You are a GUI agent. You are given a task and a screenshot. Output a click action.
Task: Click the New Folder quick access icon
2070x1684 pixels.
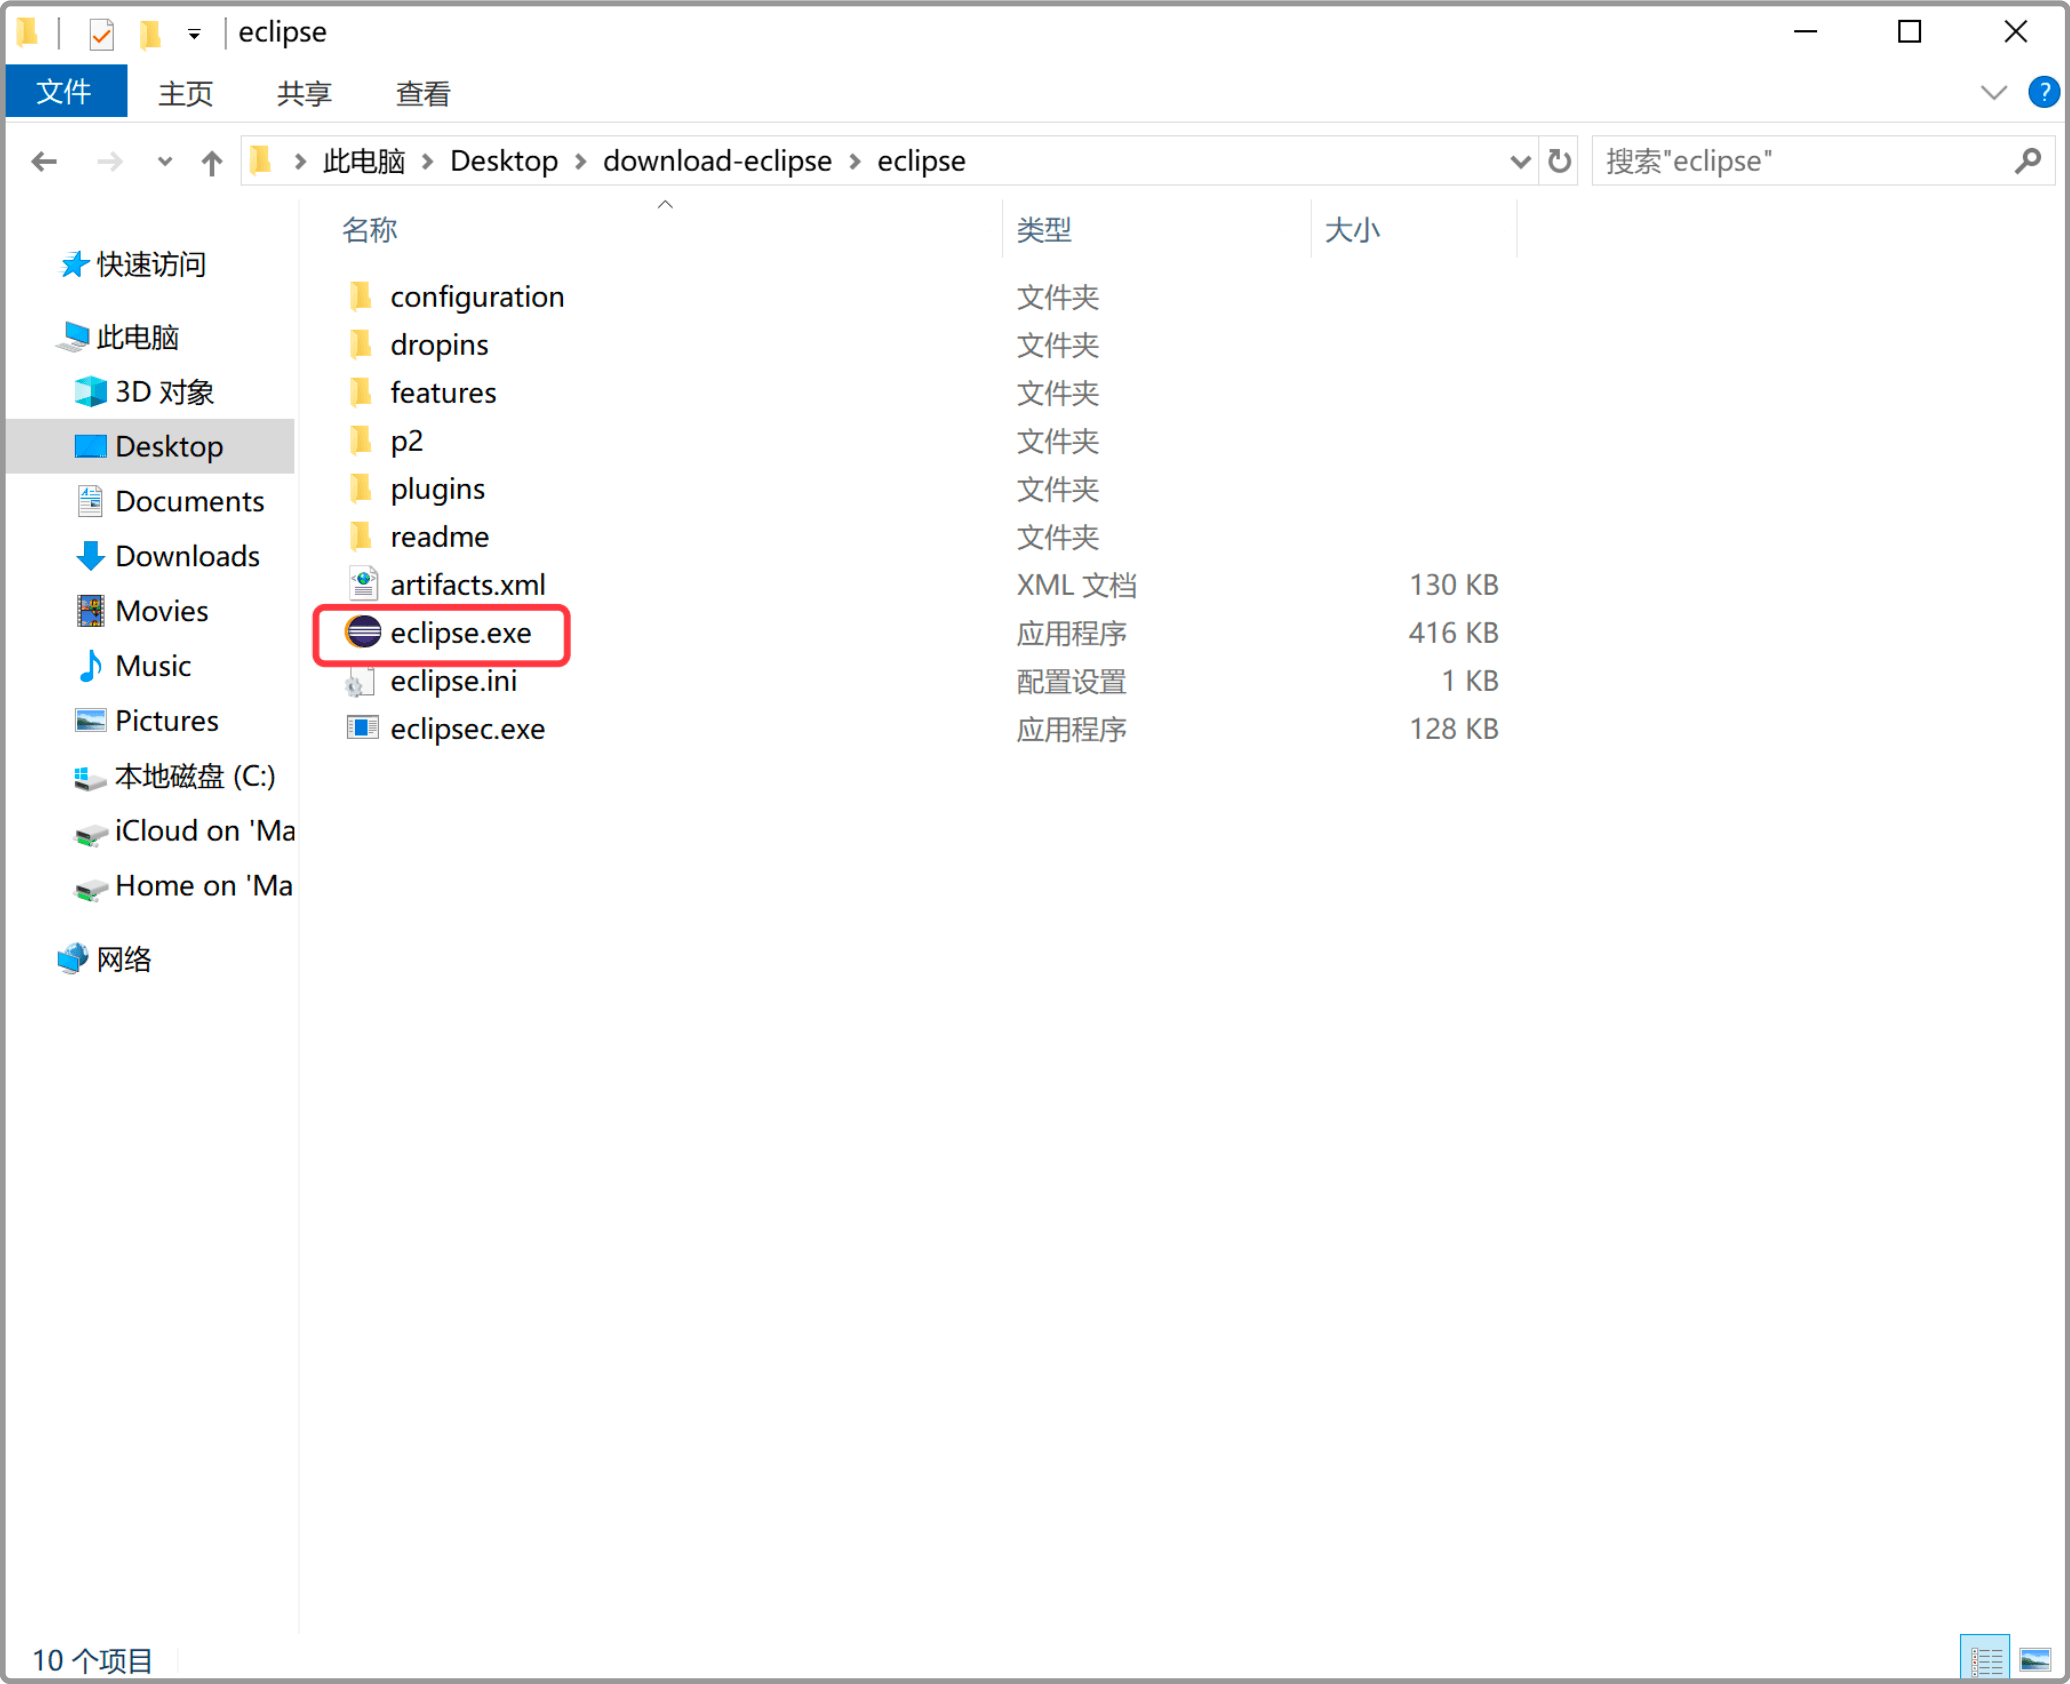pos(150,33)
